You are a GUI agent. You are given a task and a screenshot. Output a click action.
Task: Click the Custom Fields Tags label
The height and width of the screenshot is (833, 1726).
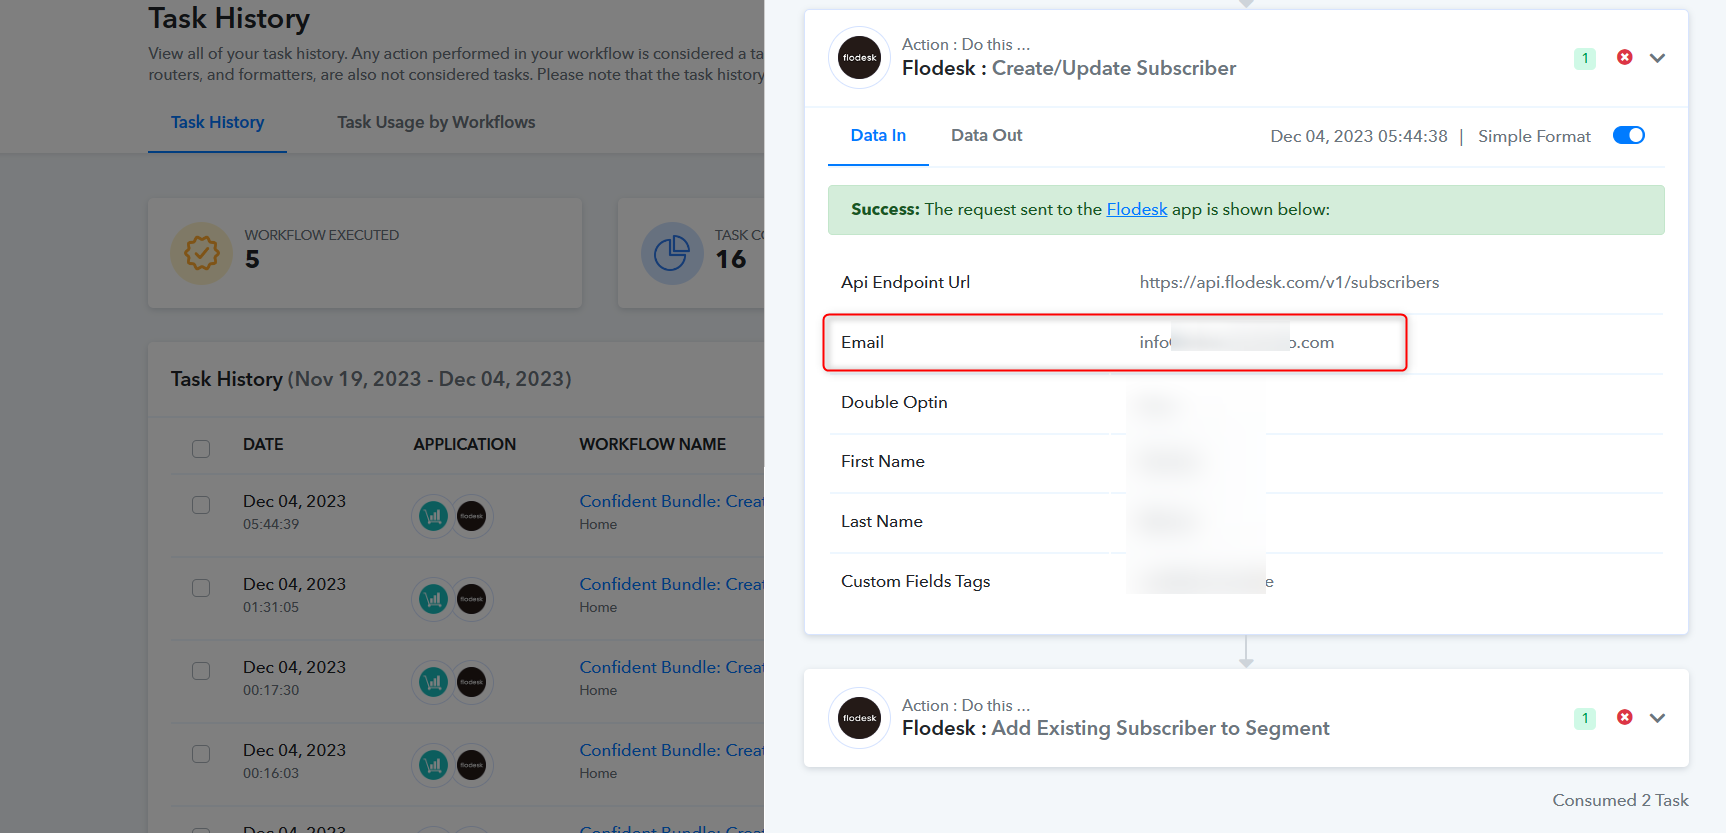click(x=916, y=581)
